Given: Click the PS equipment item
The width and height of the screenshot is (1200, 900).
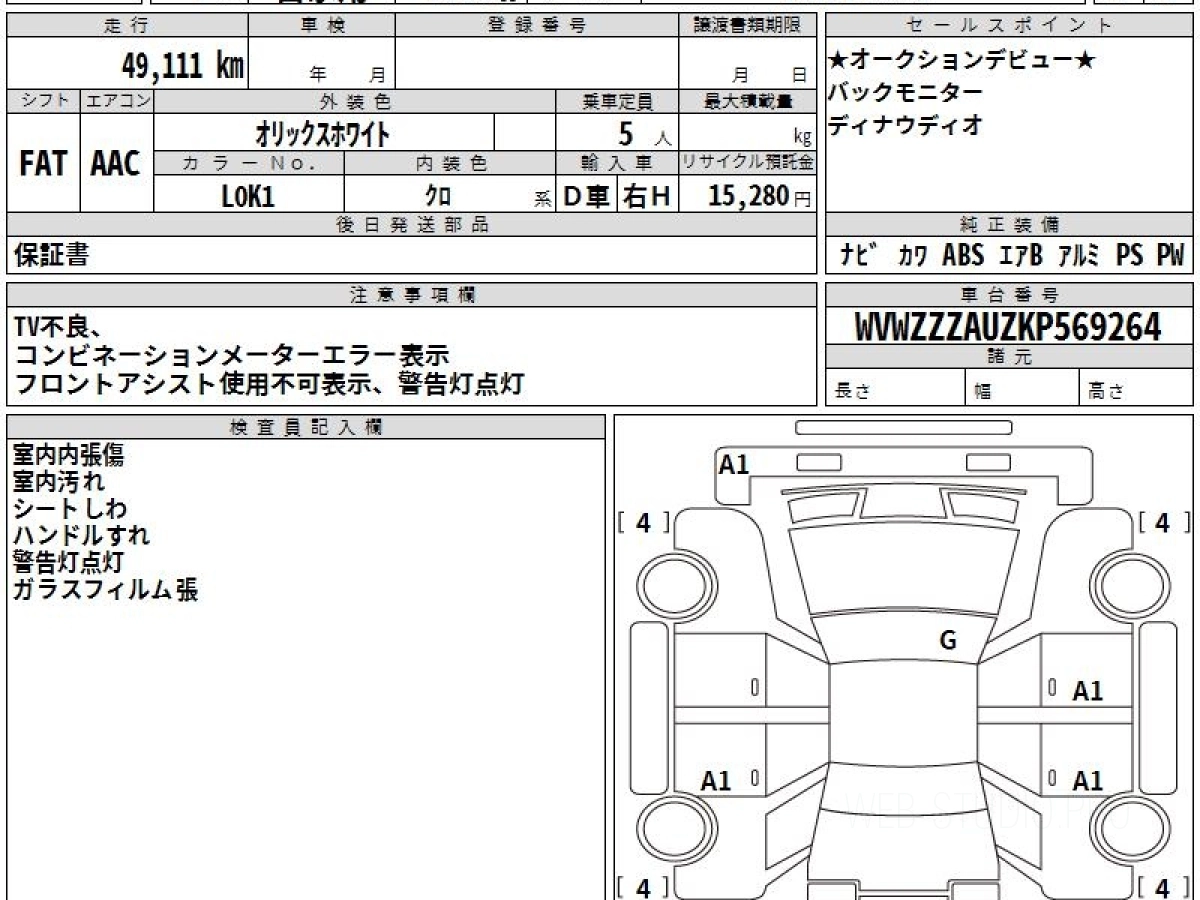Looking at the screenshot, I should pos(1130,256).
